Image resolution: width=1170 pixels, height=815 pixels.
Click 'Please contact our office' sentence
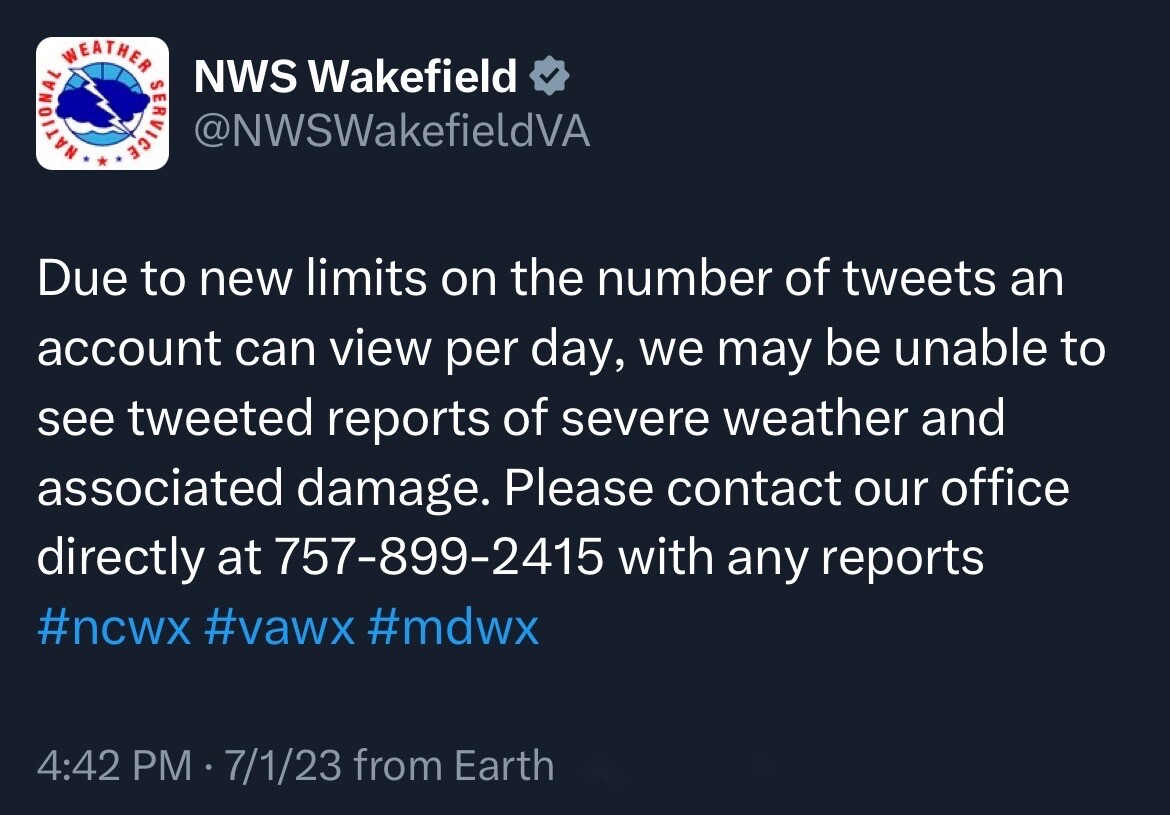point(786,487)
